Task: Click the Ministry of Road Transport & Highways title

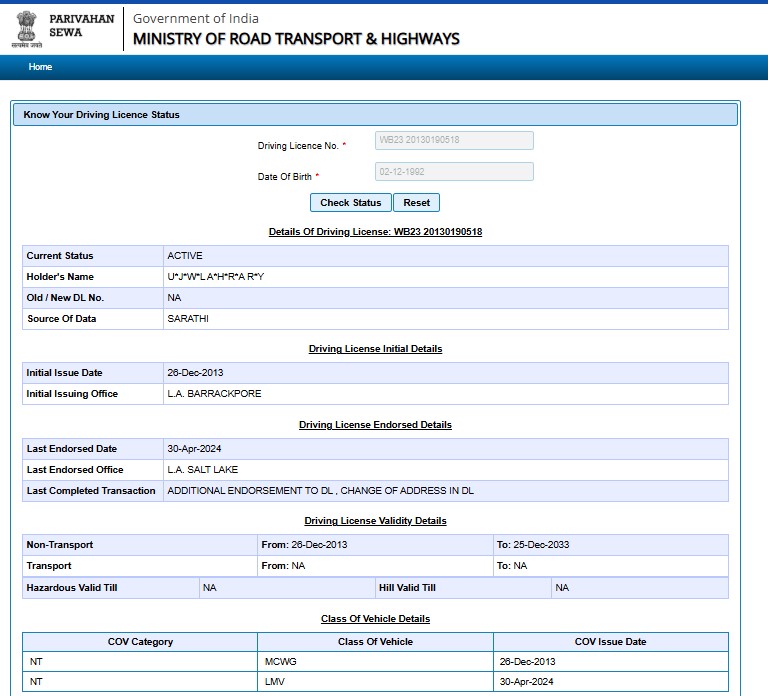Action: tap(296, 39)
